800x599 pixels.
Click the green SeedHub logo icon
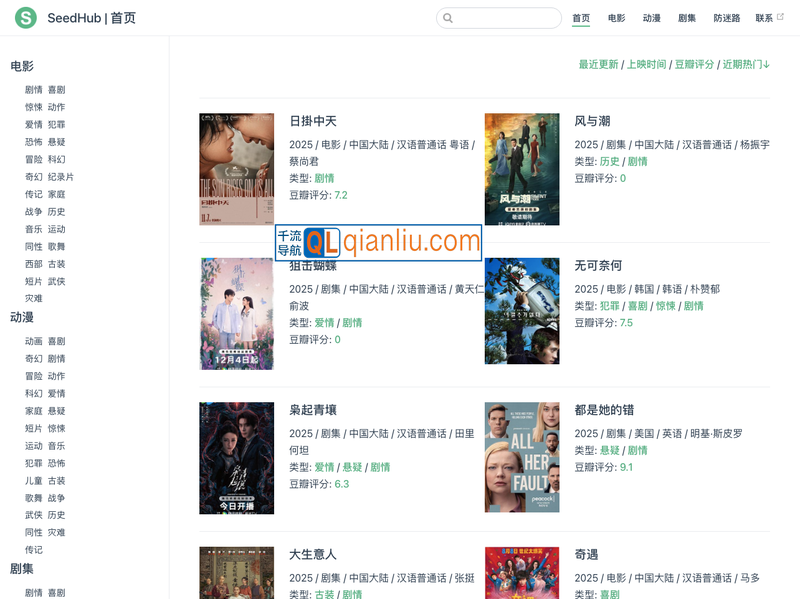[x=26, y=18]
